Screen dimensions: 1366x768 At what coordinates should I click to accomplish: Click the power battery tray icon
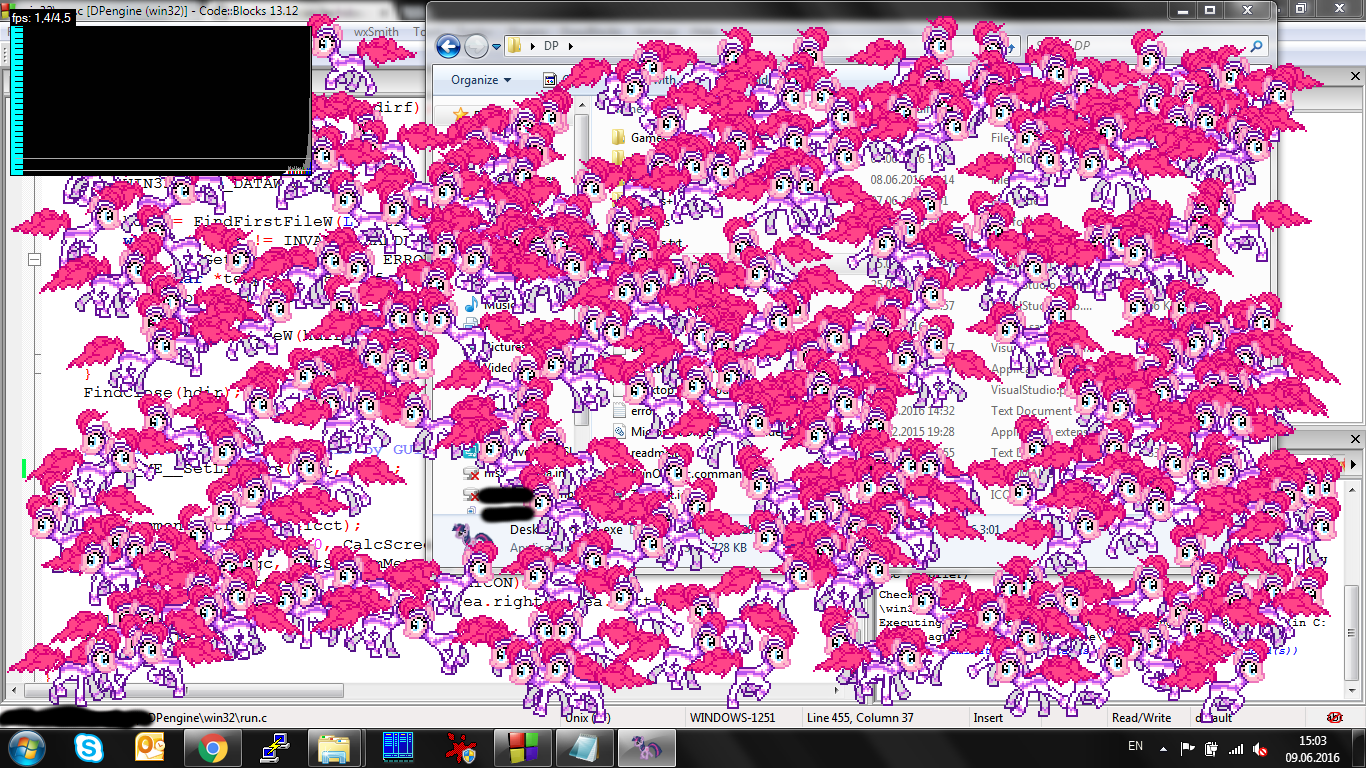(1212, 749)
